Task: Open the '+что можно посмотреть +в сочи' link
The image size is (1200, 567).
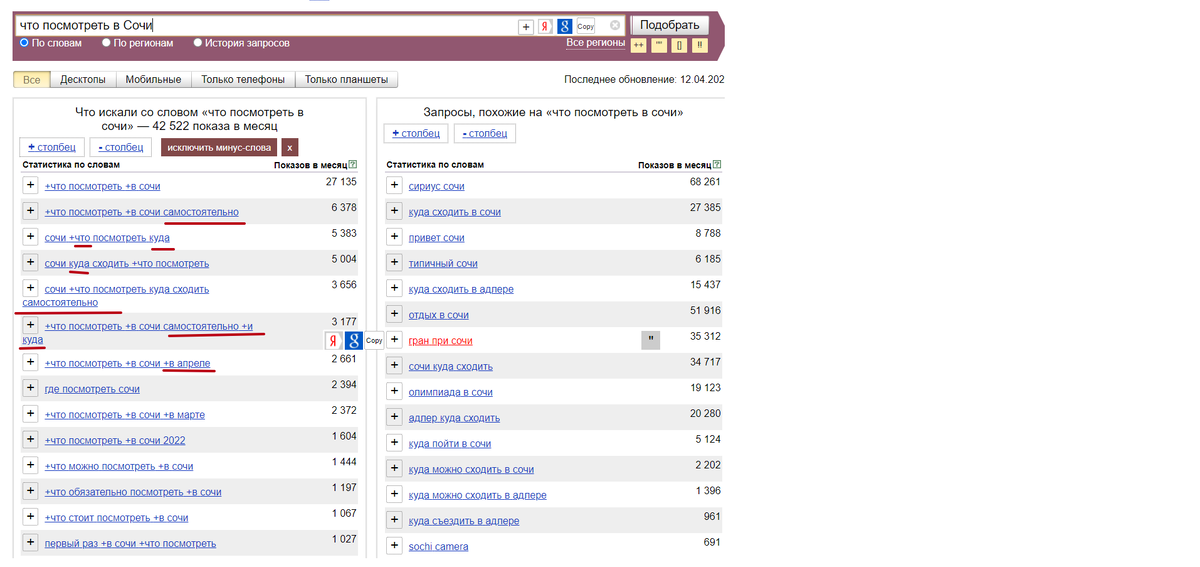Action: (119, 466)
